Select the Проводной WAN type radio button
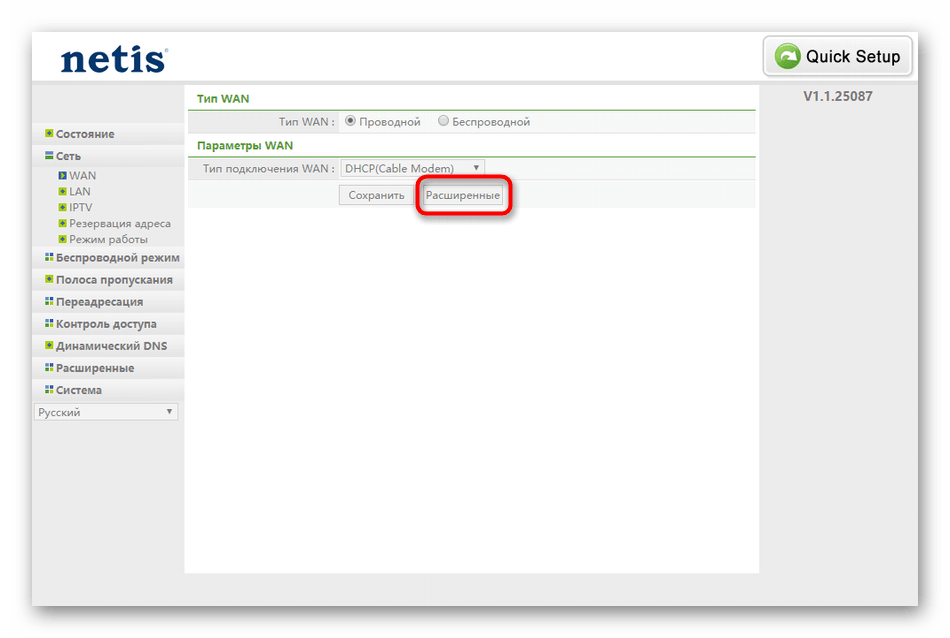This screenshot has width=950, height=638. (x=350, y=121)
